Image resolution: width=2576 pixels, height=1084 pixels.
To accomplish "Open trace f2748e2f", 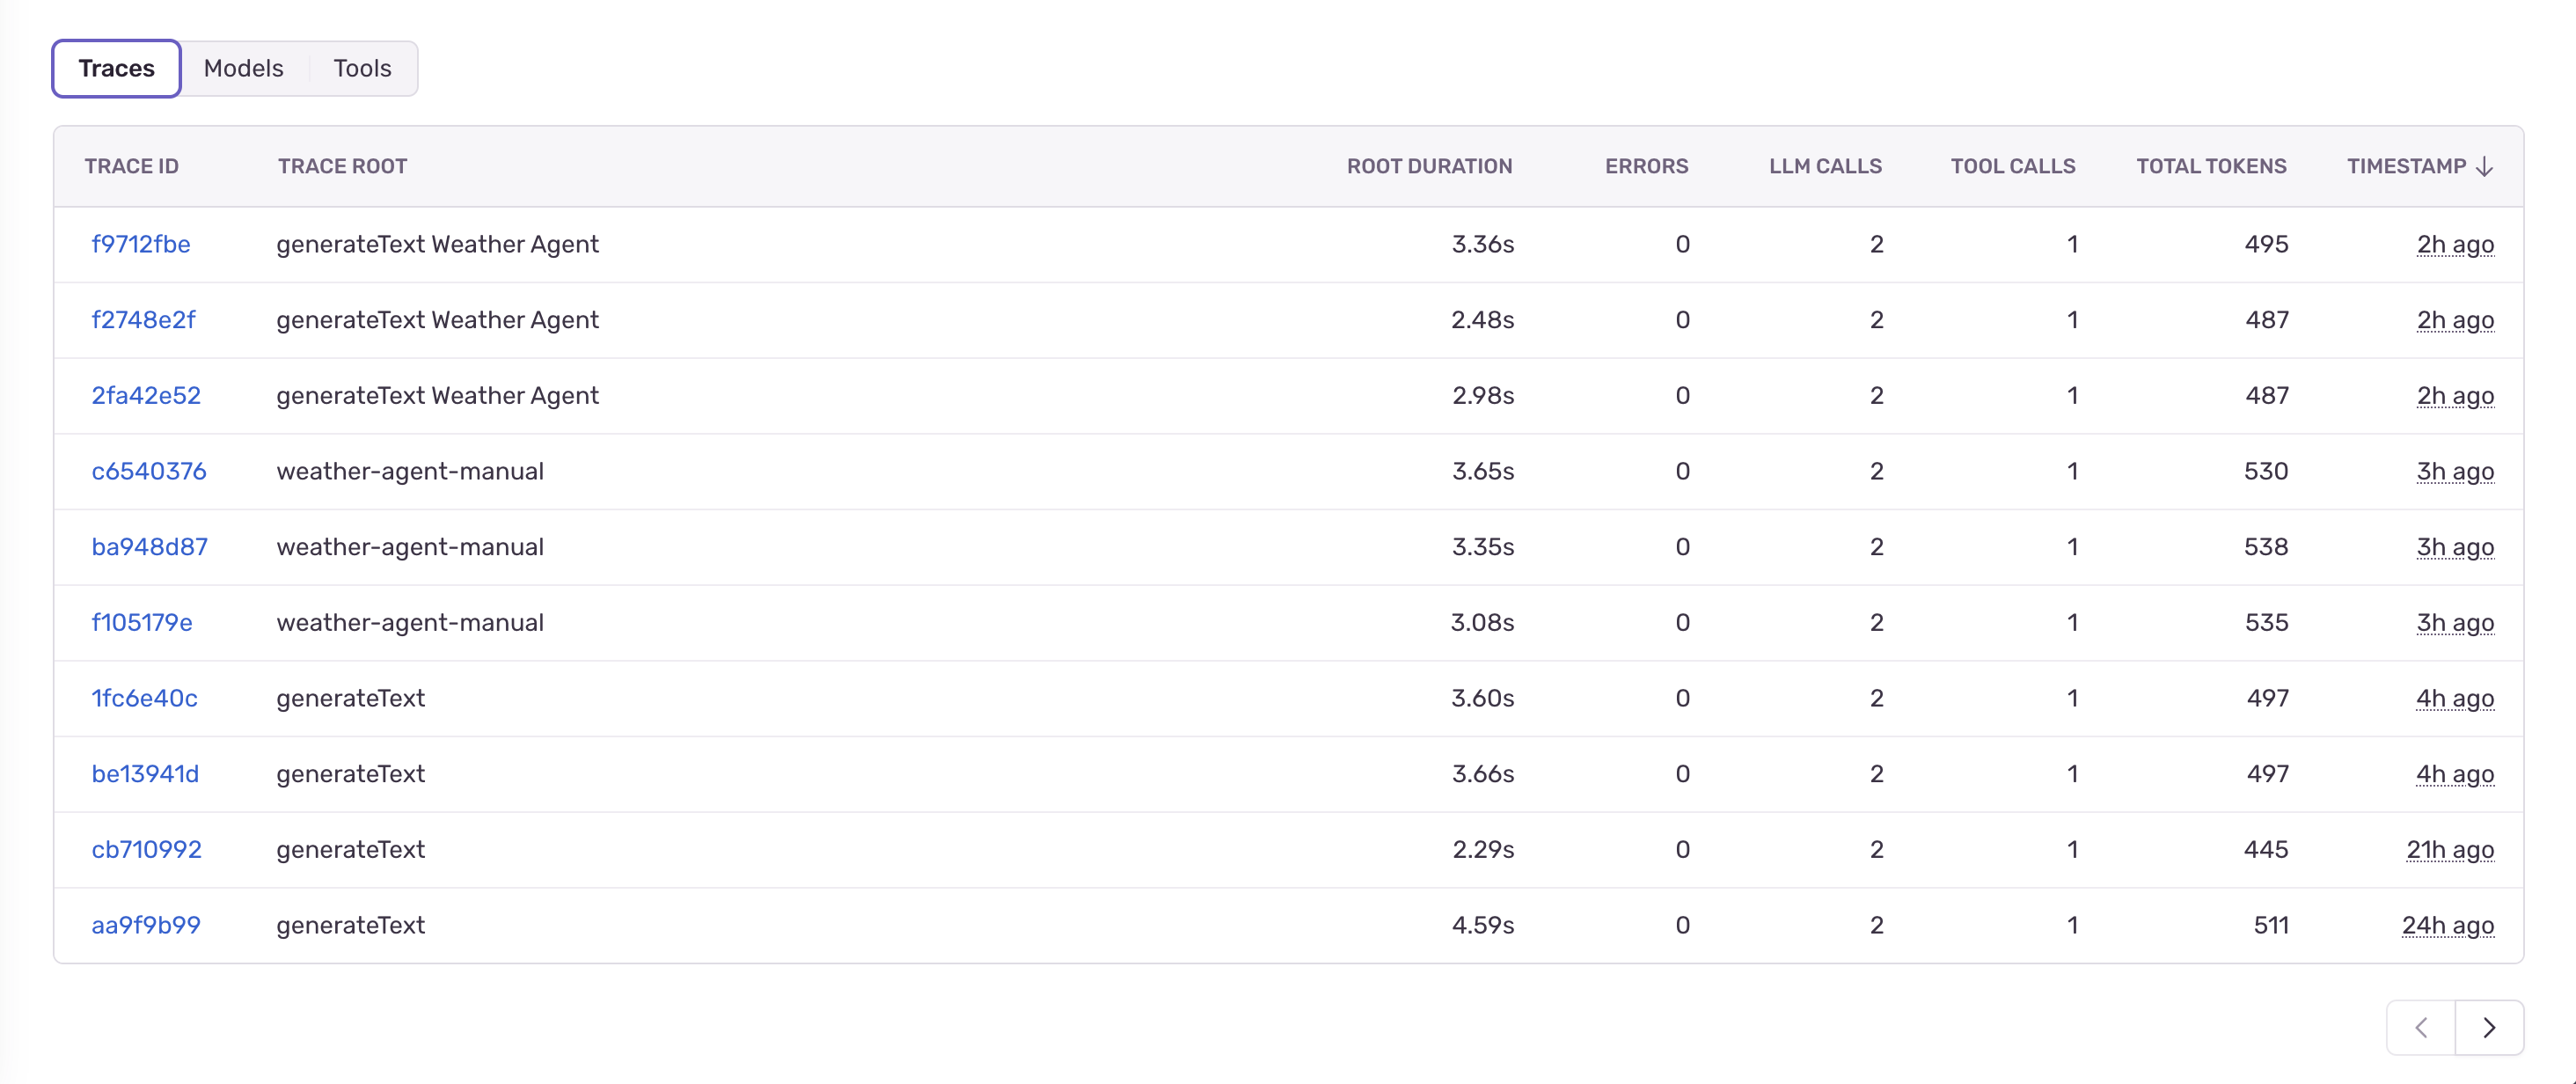I will tap(143, 320).
